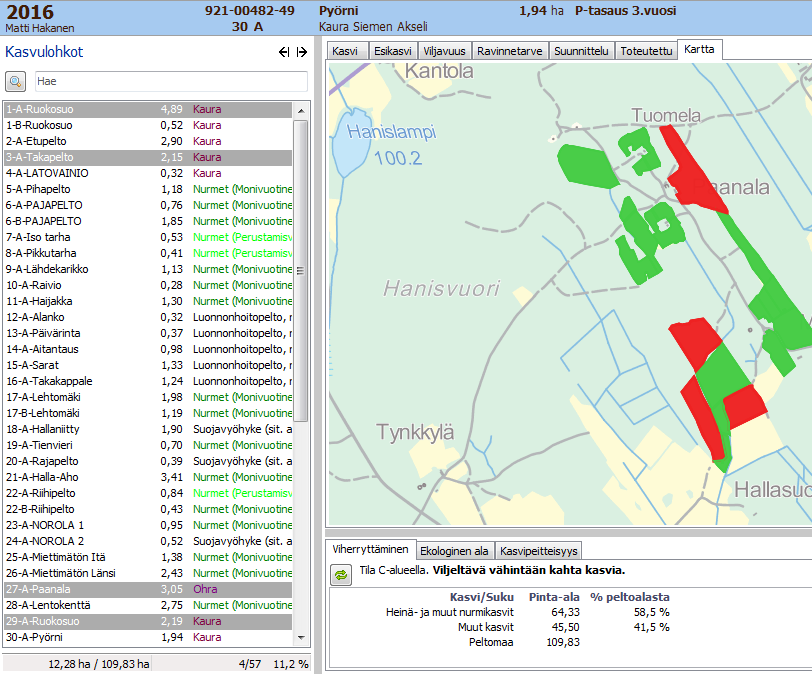812x674 pixels.
Task: Click the Tynkkylä place name on map
Action: pos(415,432)
